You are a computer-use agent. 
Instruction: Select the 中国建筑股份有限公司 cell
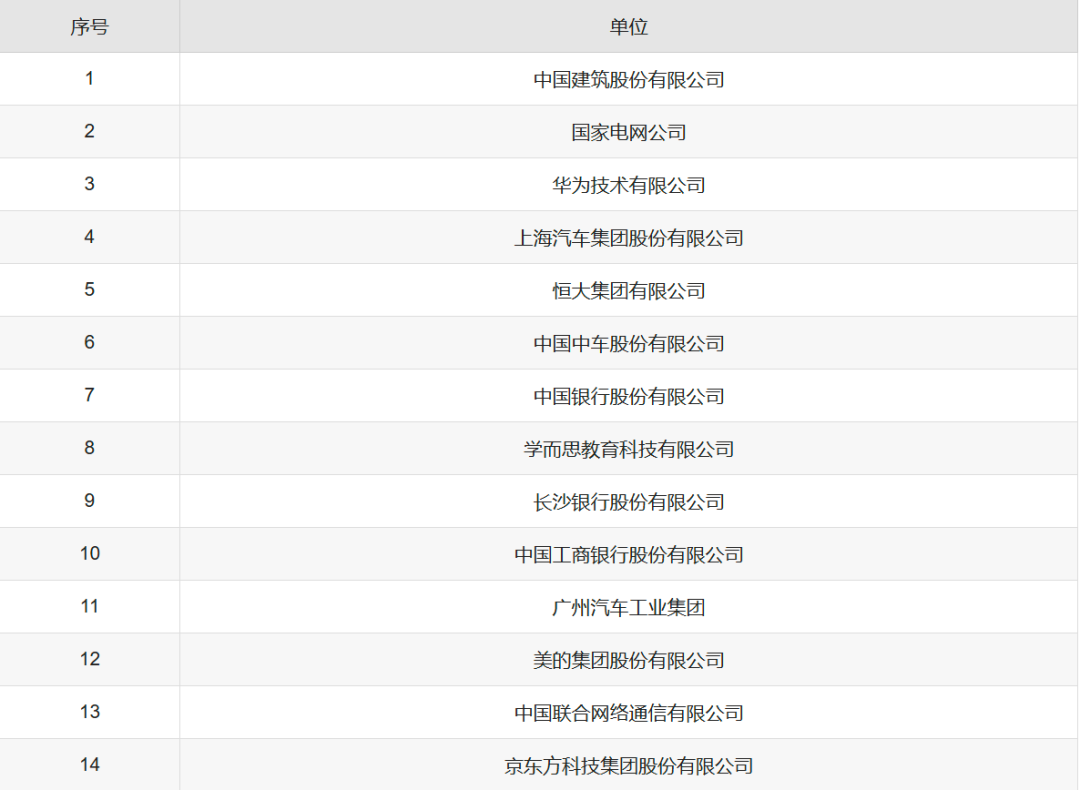(x=629, y=80)
